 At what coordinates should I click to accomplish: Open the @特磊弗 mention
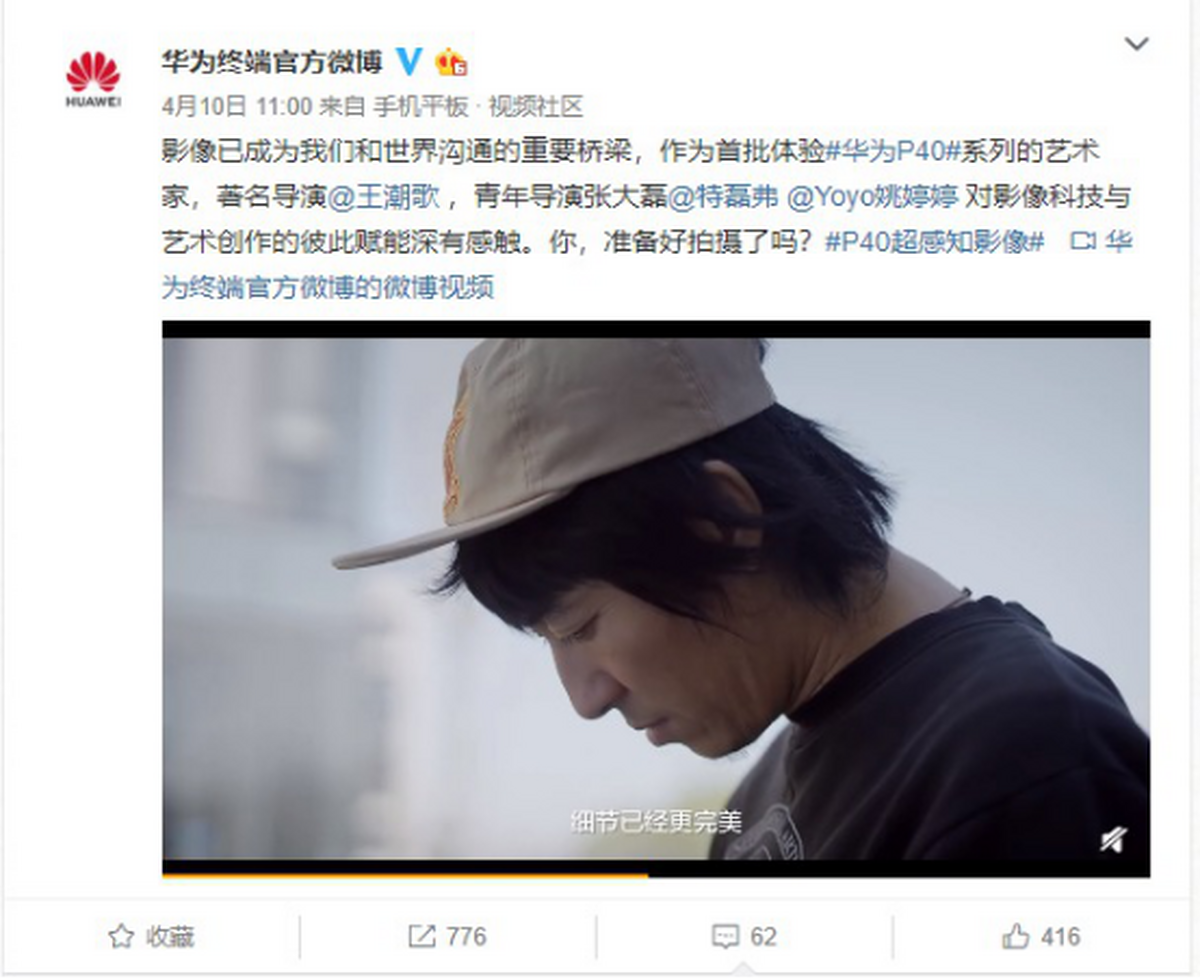722,196
